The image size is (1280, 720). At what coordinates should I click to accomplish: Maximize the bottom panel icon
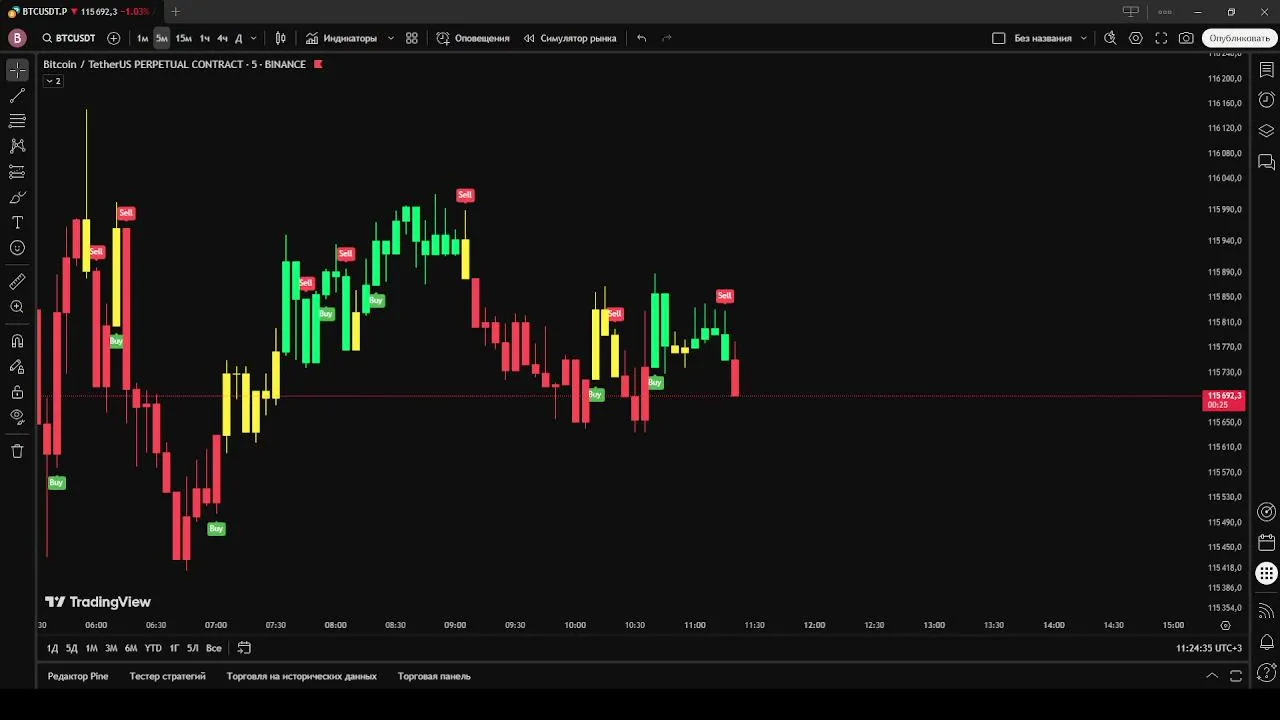tap(1237, 676)
